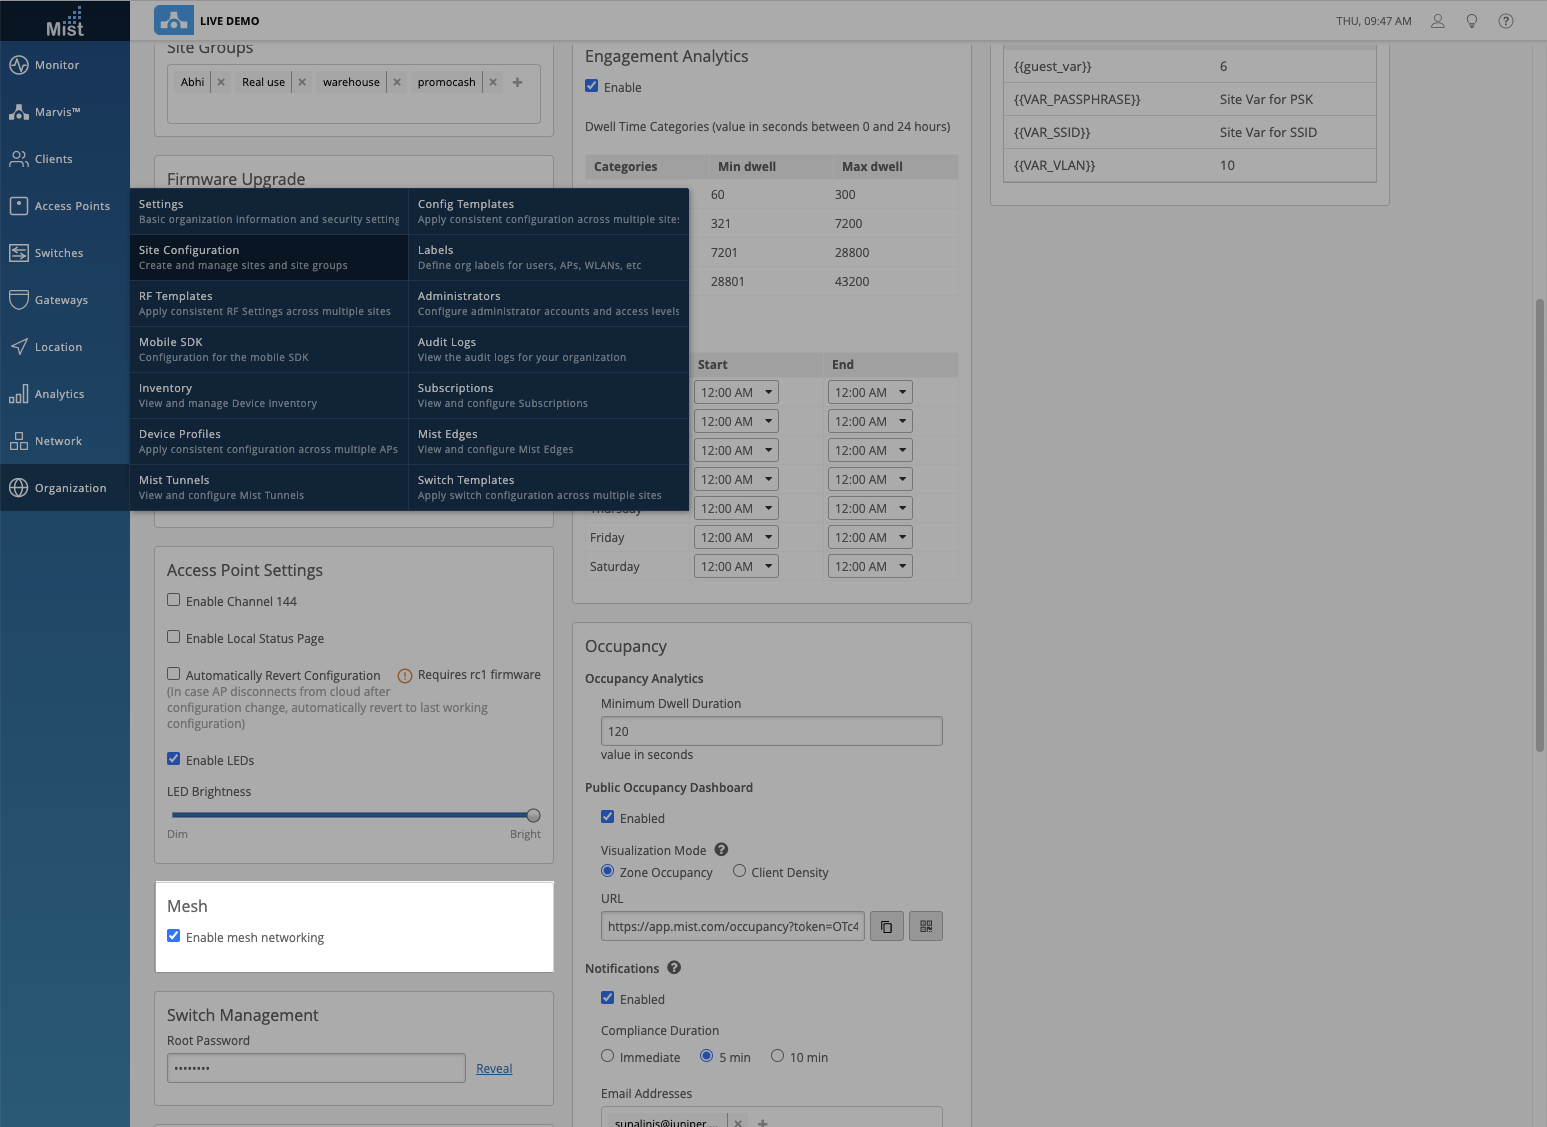Check Enable Local Status Page
The width and height of the screenshot is (1547, 1127).
click(x=174, y=637)
